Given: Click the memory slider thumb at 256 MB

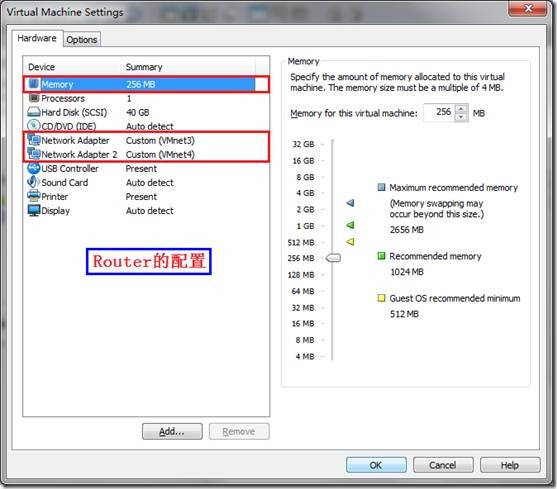Looking at the screenshot, I should coord(333,258).
